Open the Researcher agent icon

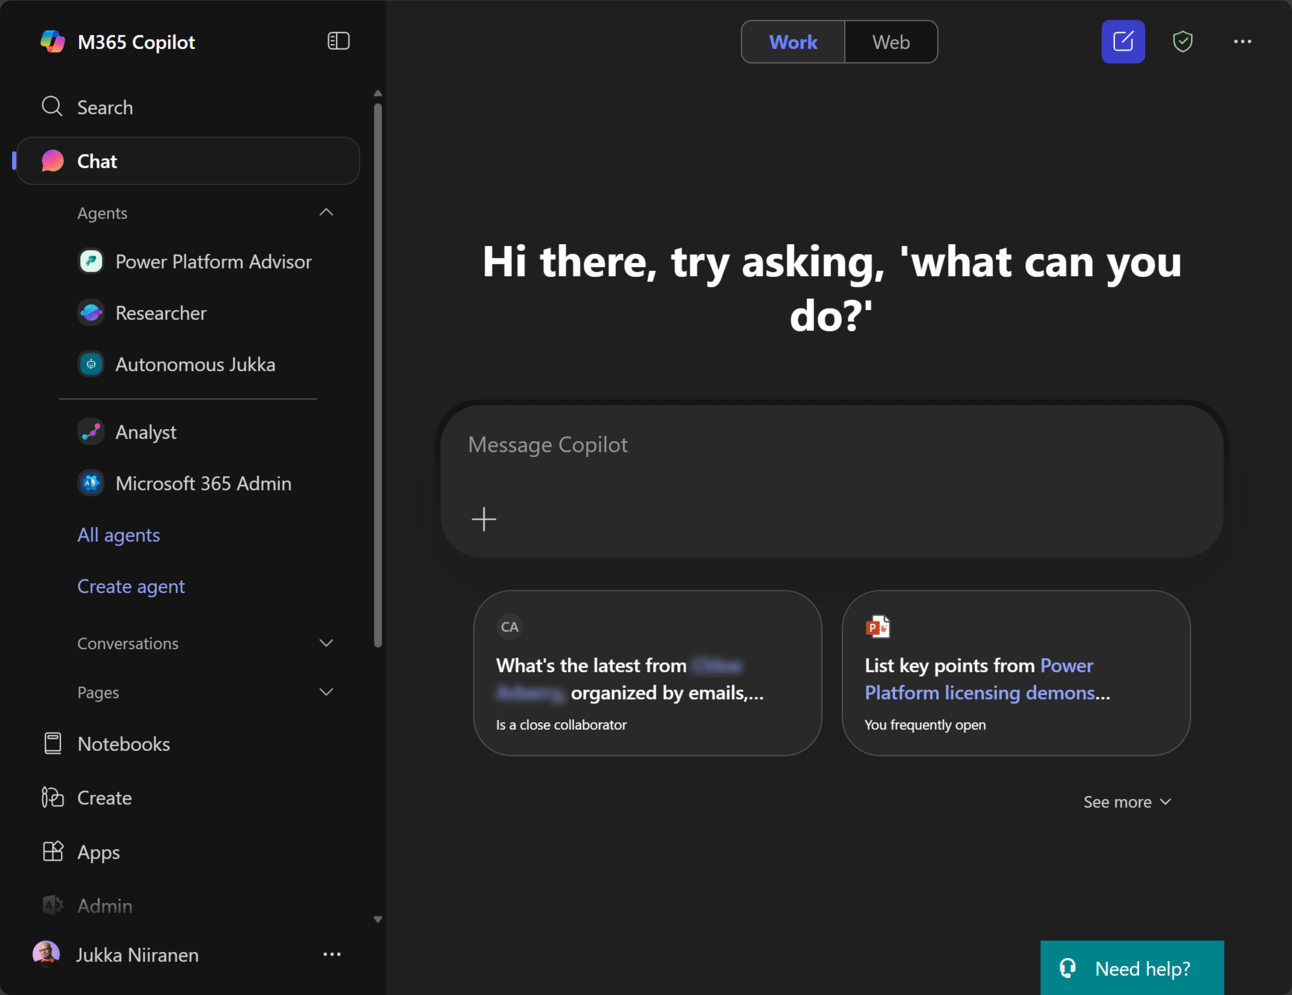point(91,313)
